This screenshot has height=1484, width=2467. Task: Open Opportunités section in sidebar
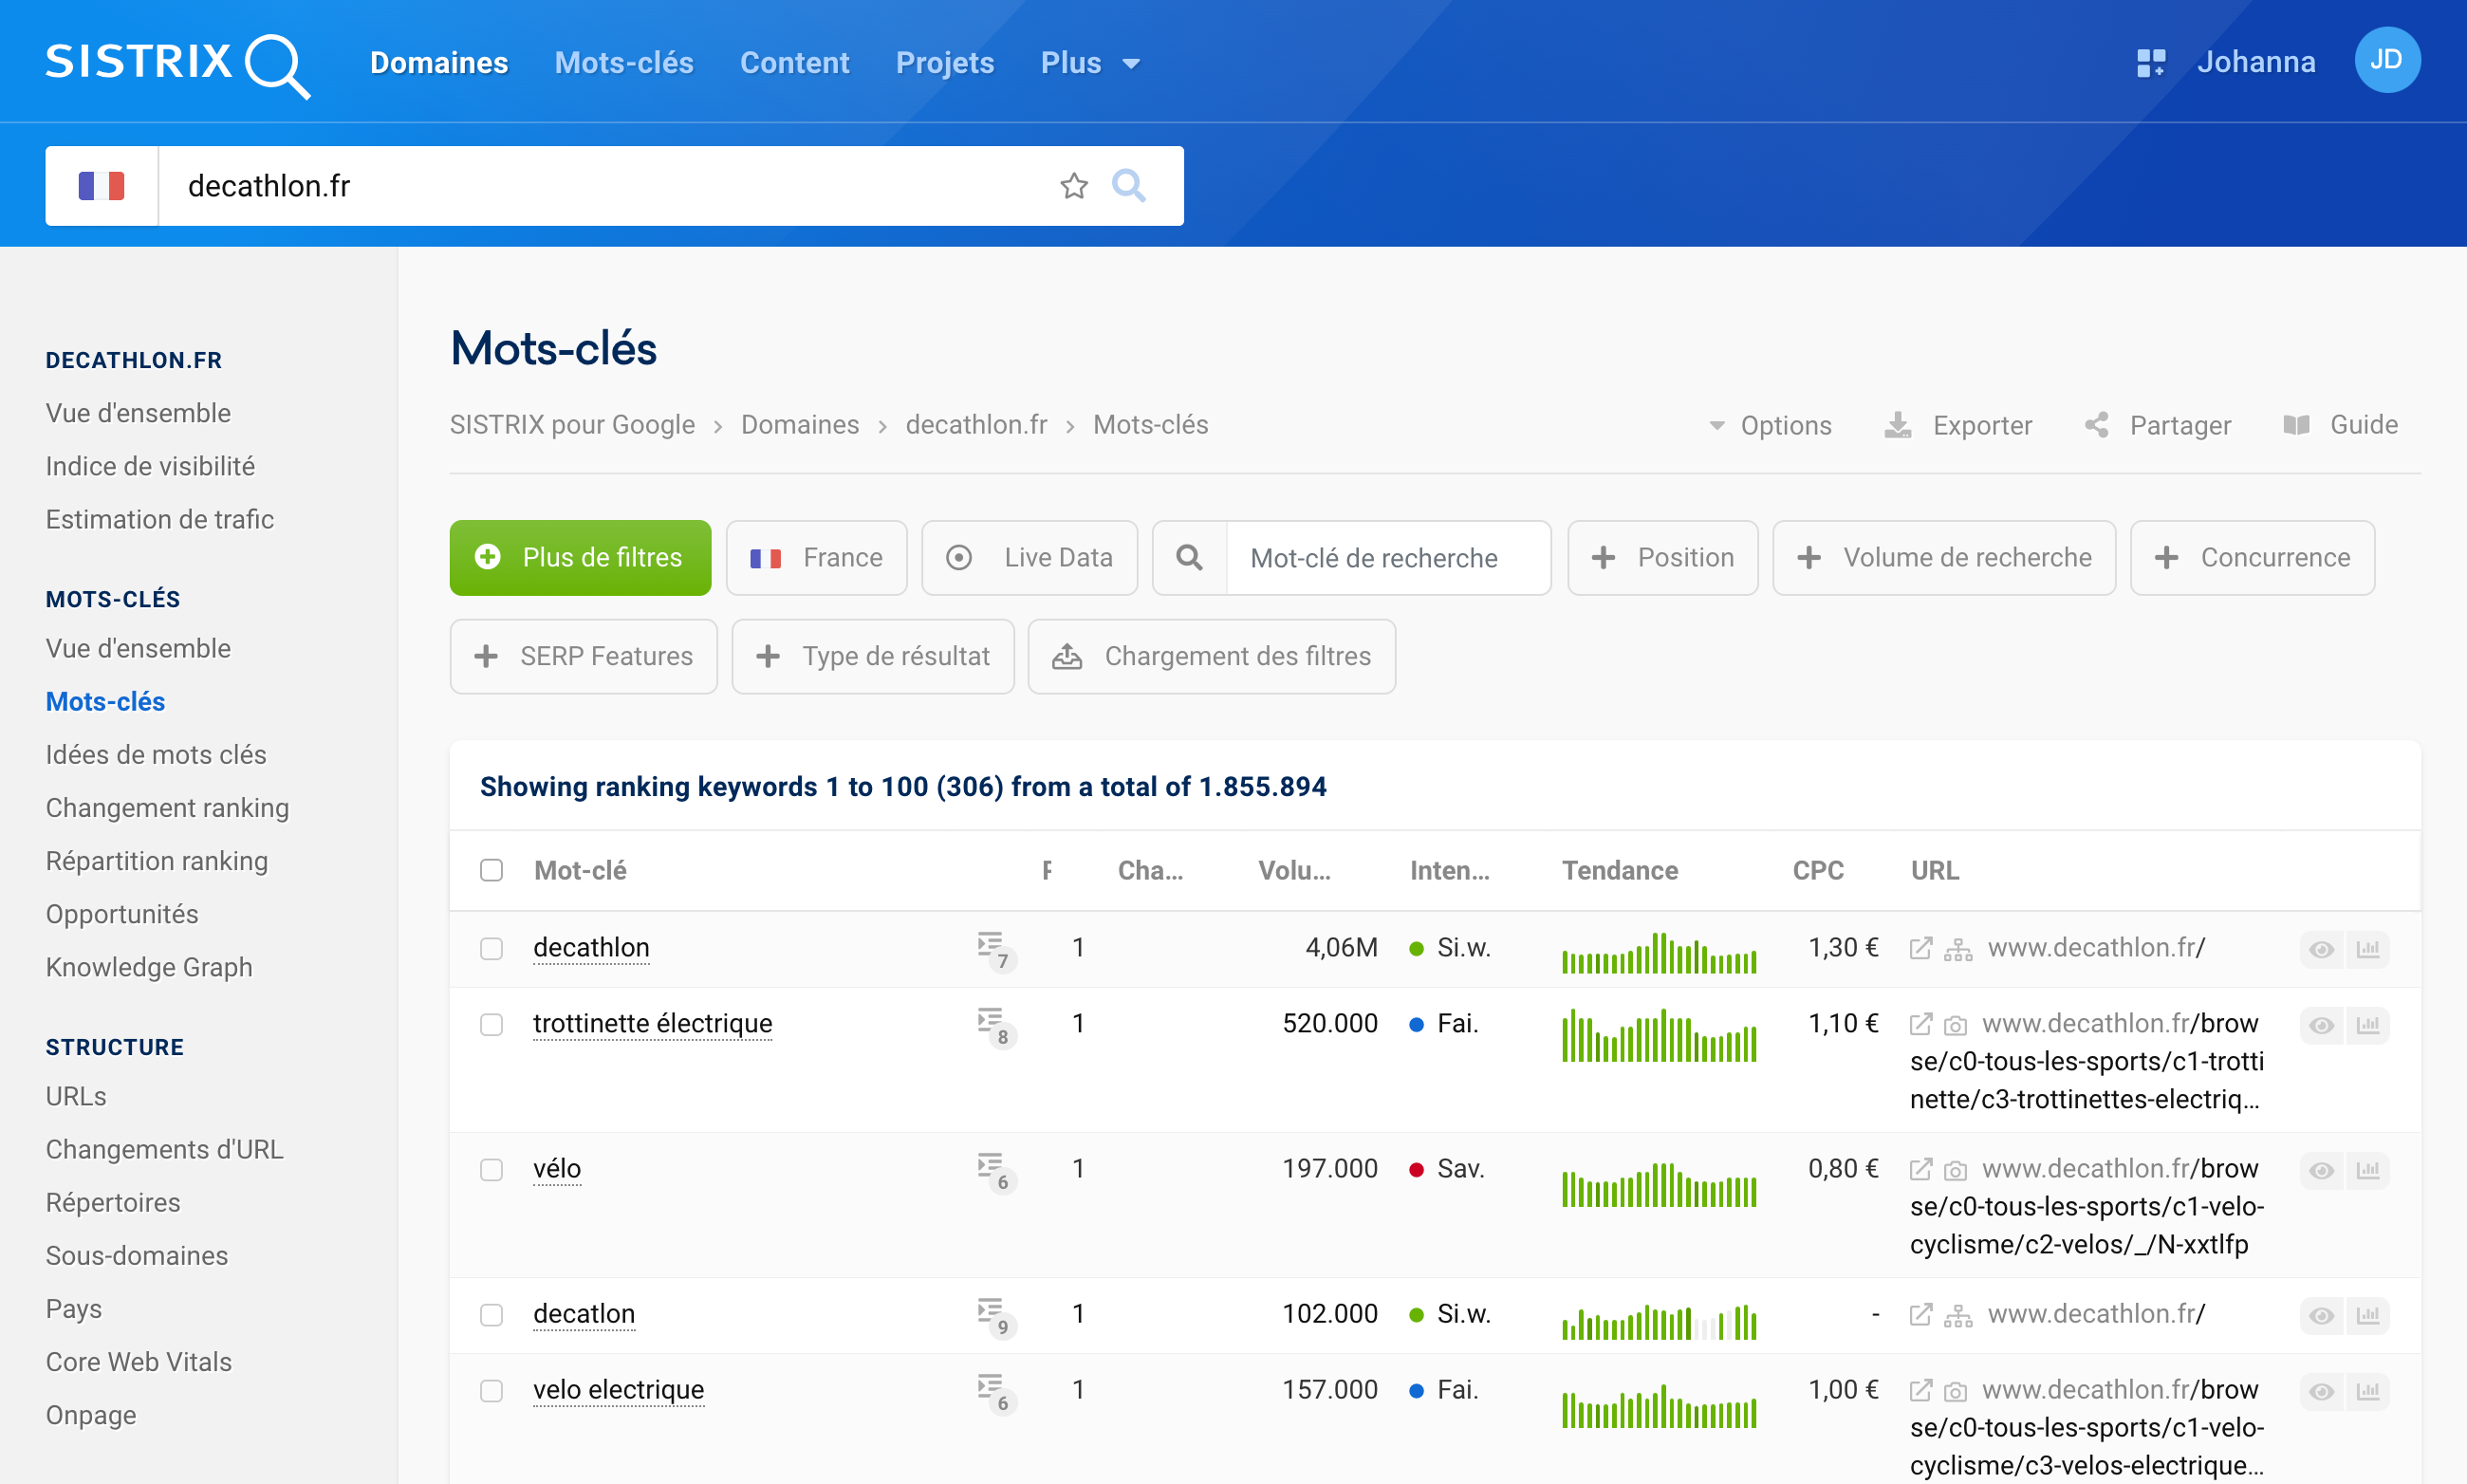121,913
